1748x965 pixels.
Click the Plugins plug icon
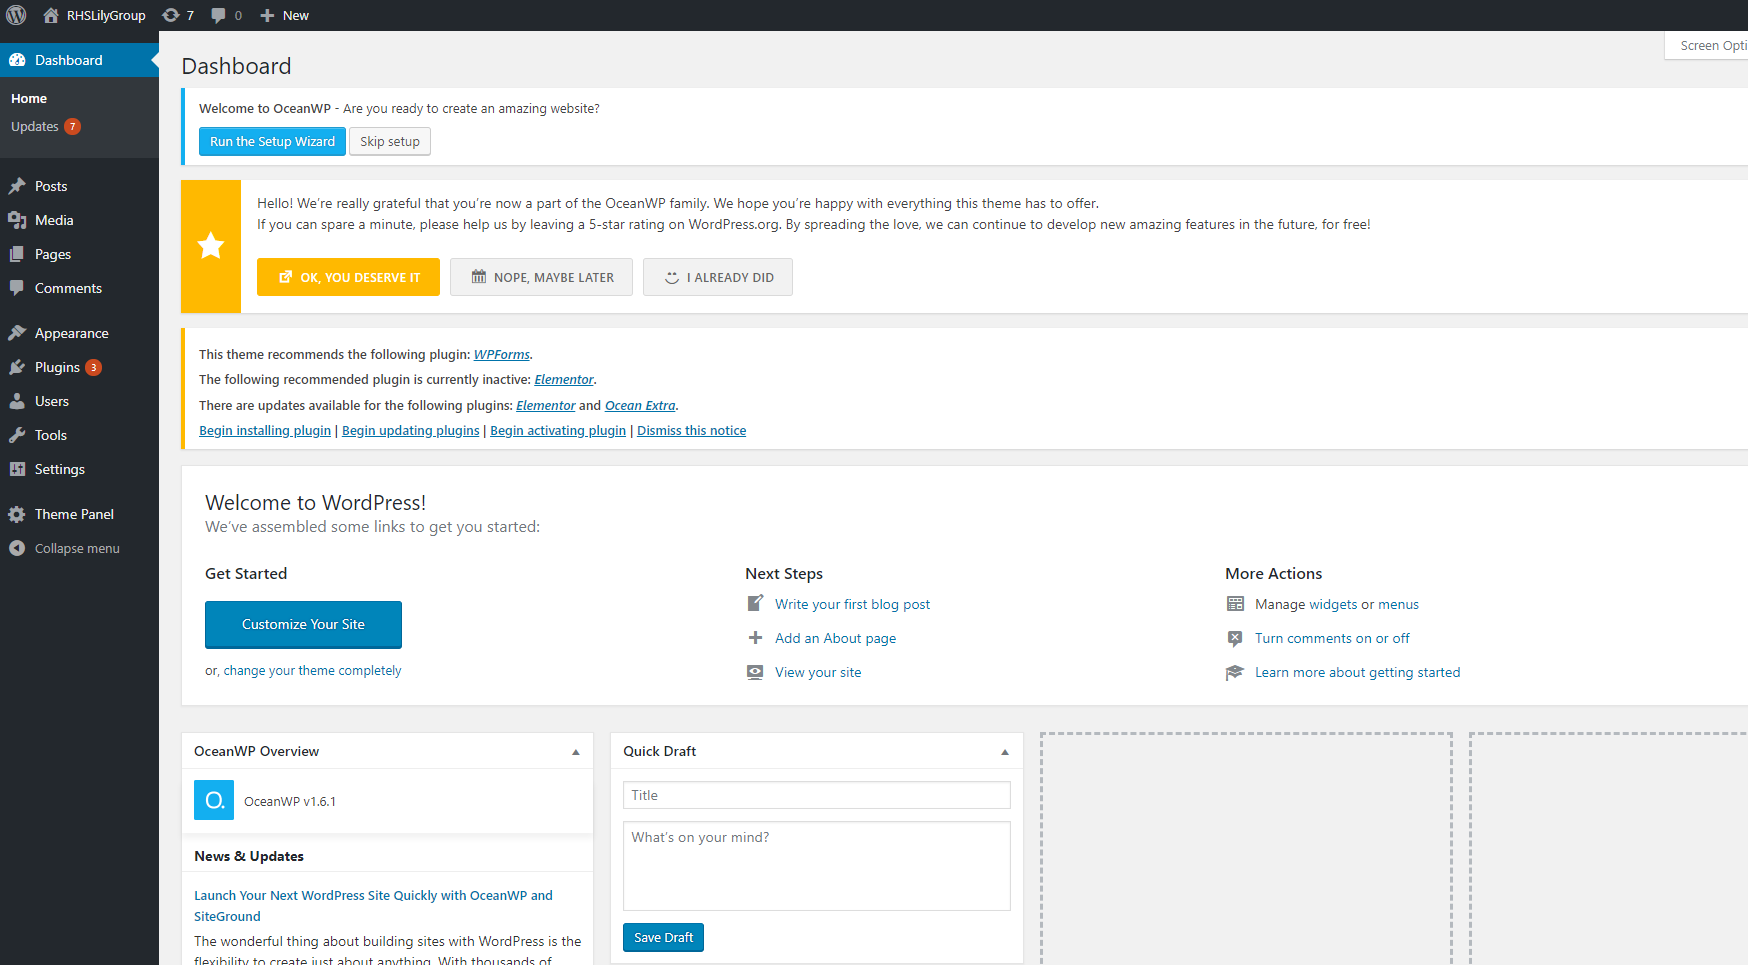[17, 367]
